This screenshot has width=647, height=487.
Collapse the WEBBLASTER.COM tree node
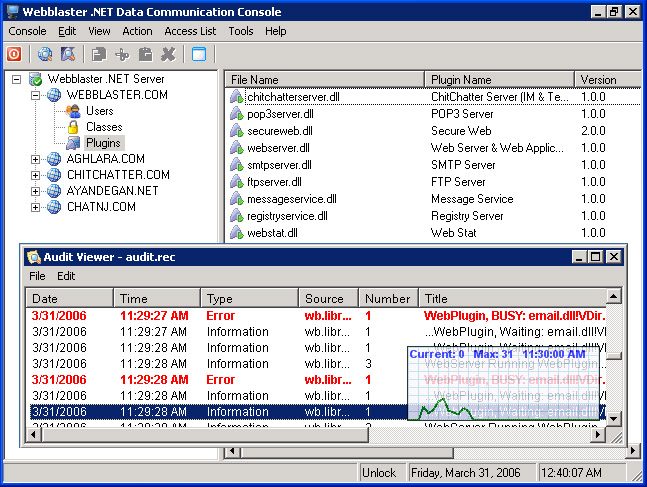35,95
